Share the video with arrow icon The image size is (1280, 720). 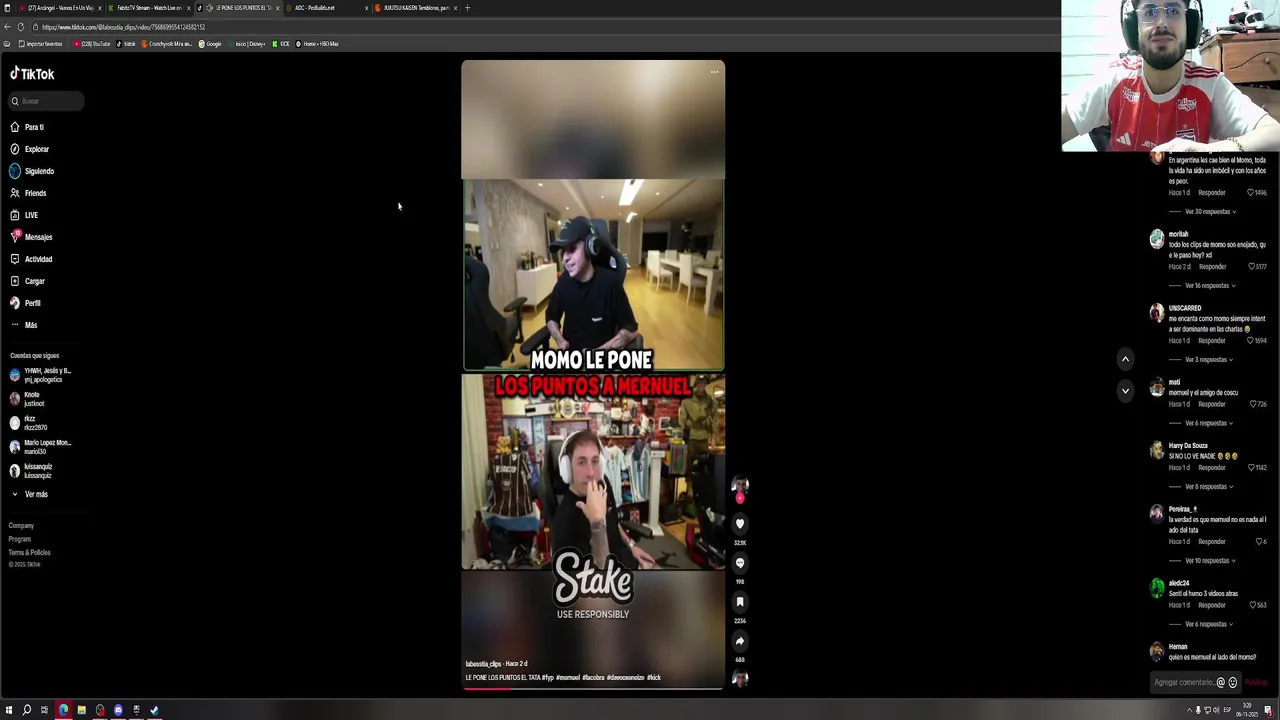click(x=740, y=641)
